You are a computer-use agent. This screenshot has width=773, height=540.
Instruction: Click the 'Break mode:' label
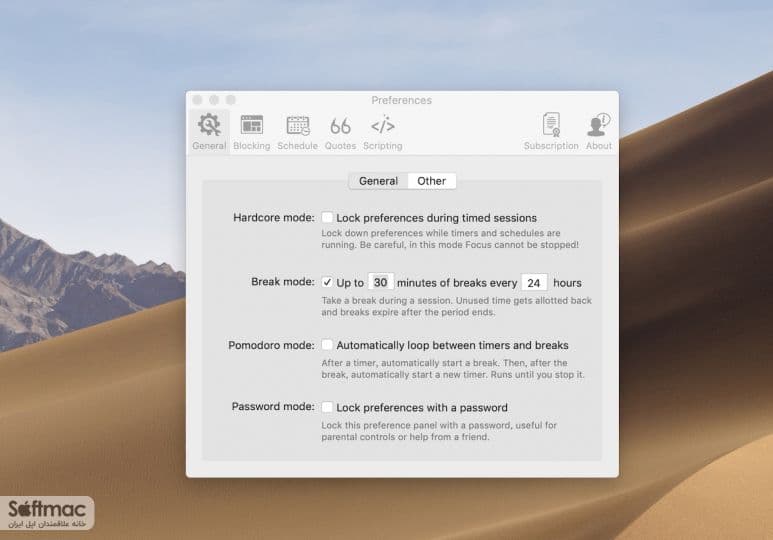(282, 282)
